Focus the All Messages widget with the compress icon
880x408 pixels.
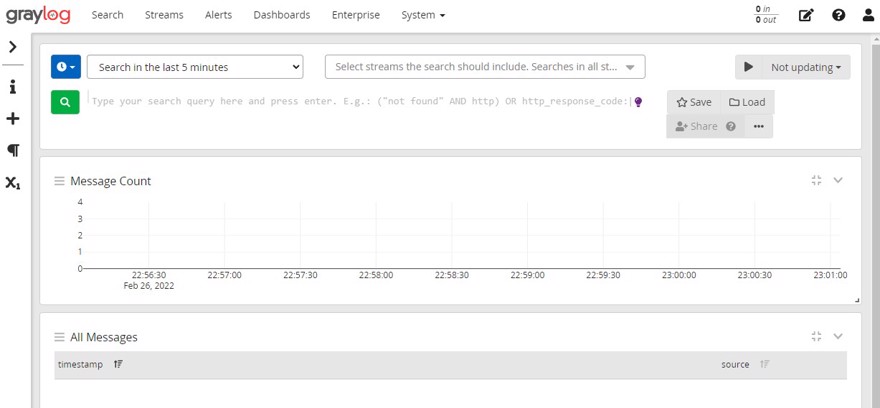click(x=817, y=336)
